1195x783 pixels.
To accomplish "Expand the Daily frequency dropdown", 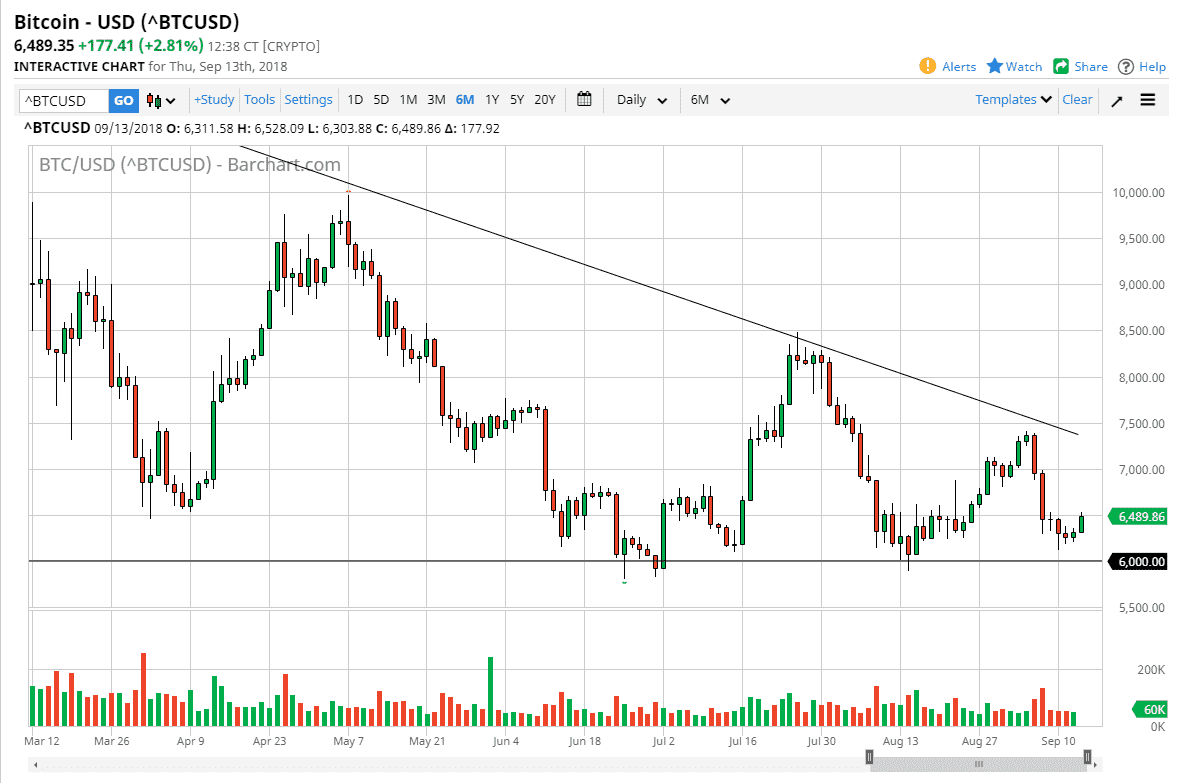I will (x=644, y=100).
